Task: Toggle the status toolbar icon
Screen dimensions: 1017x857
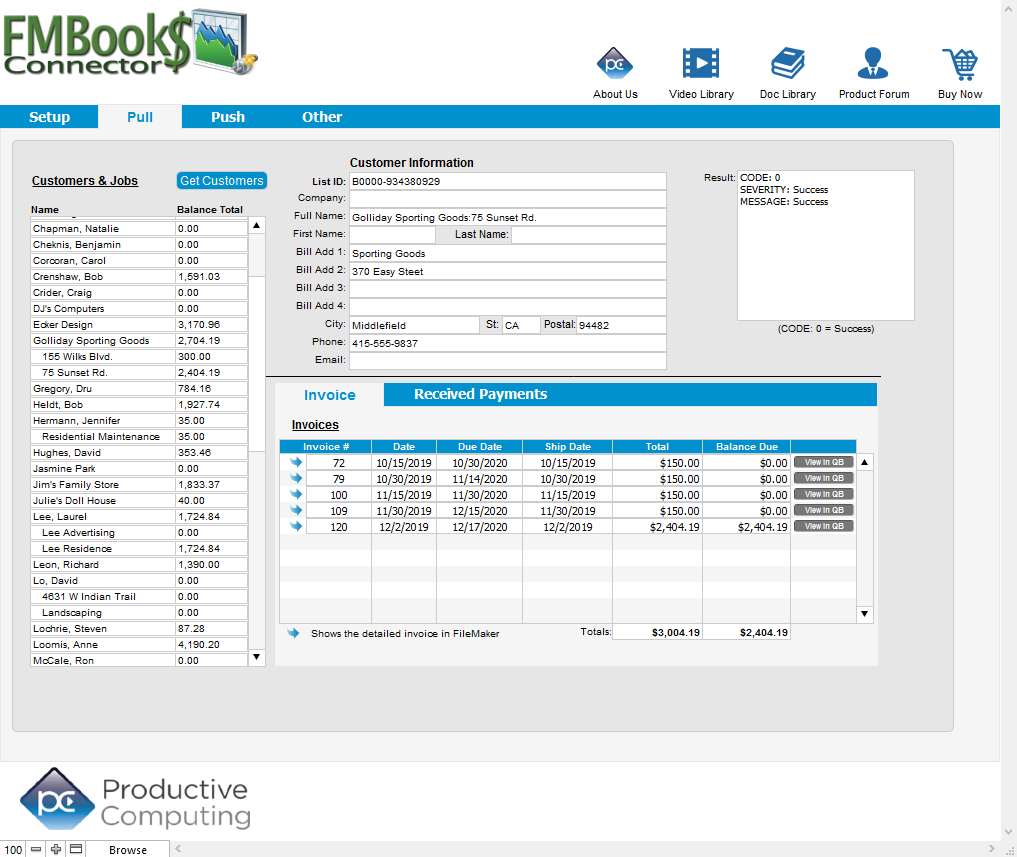Action: (76, 849)
